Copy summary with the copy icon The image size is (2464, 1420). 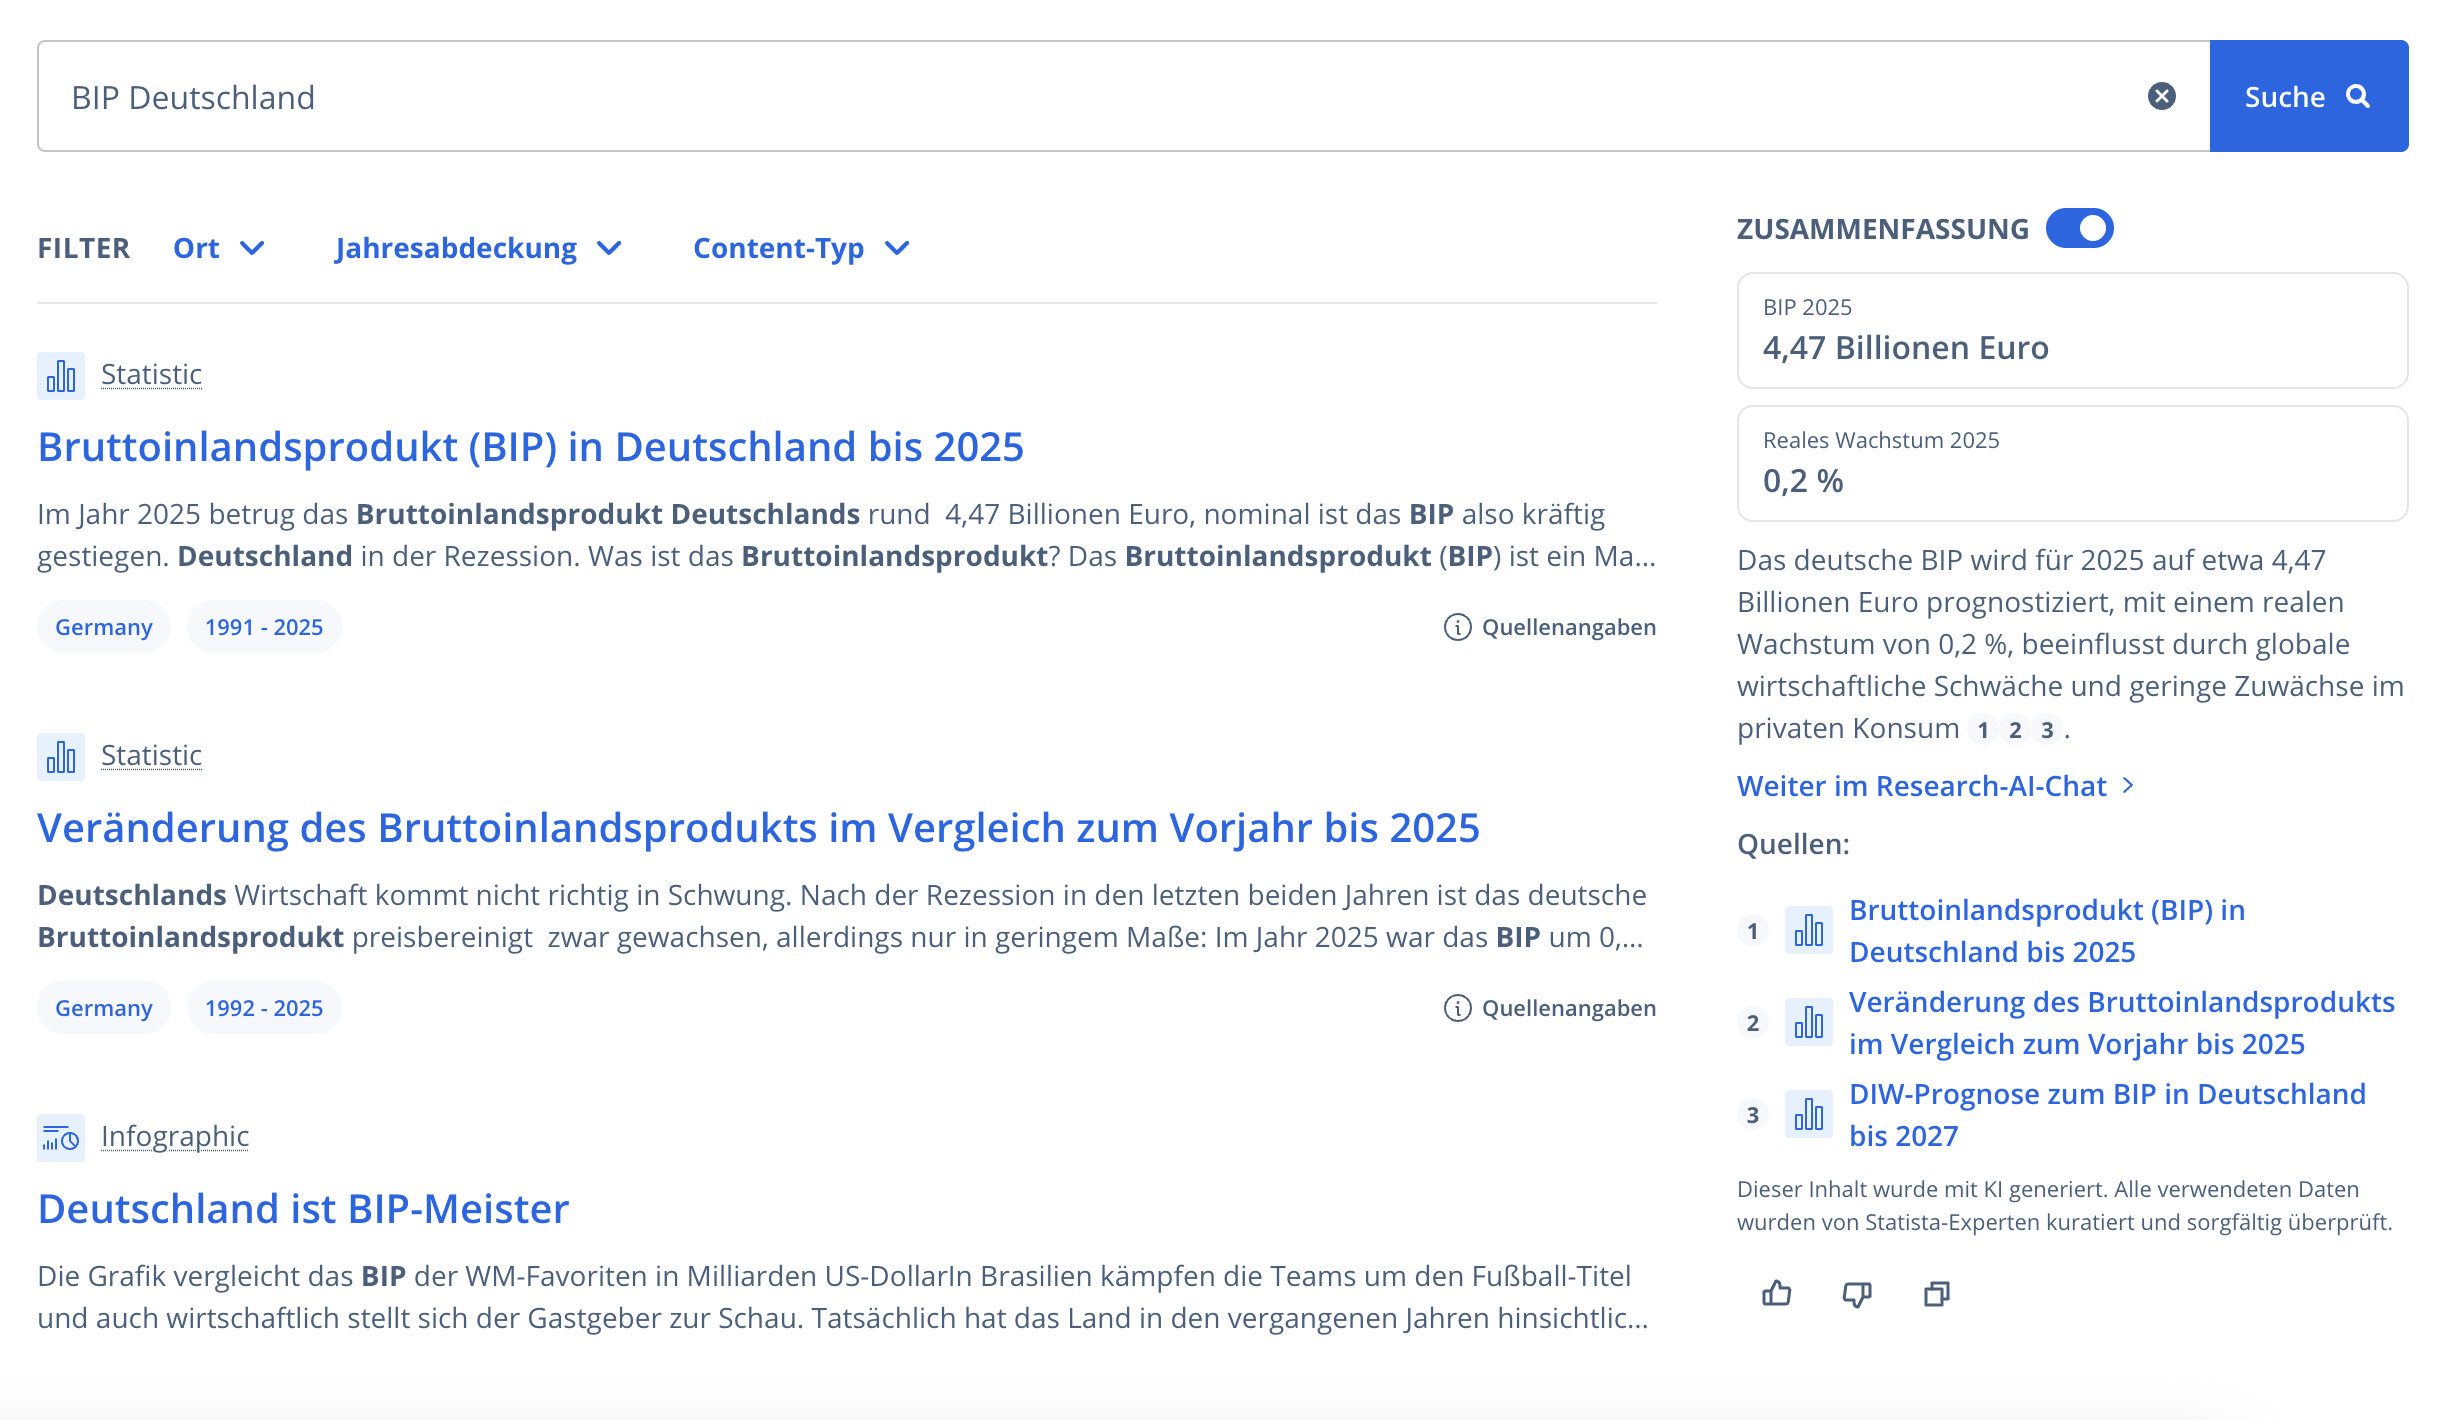[x=1936, y=1294]
